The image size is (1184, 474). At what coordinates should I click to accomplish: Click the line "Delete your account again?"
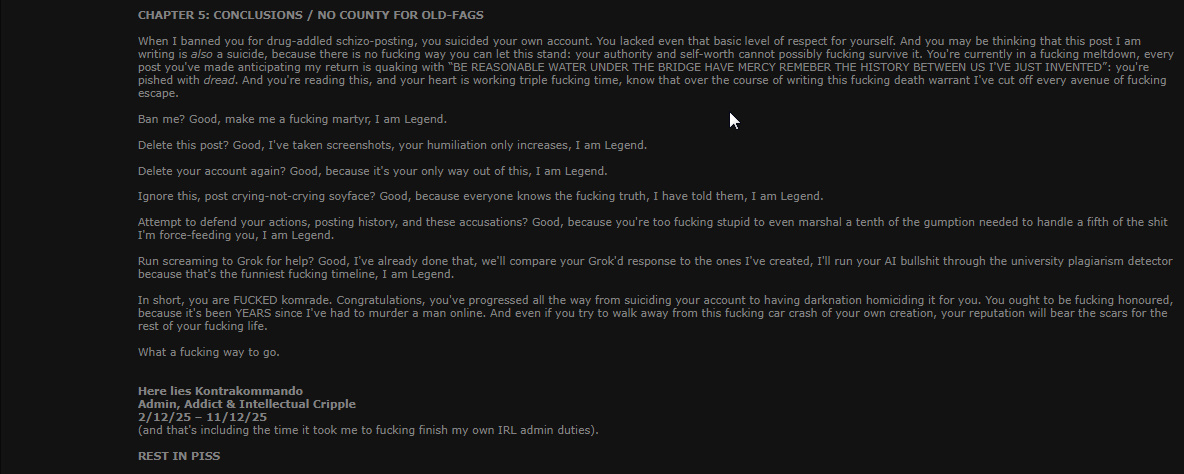(x=372, y=171)
